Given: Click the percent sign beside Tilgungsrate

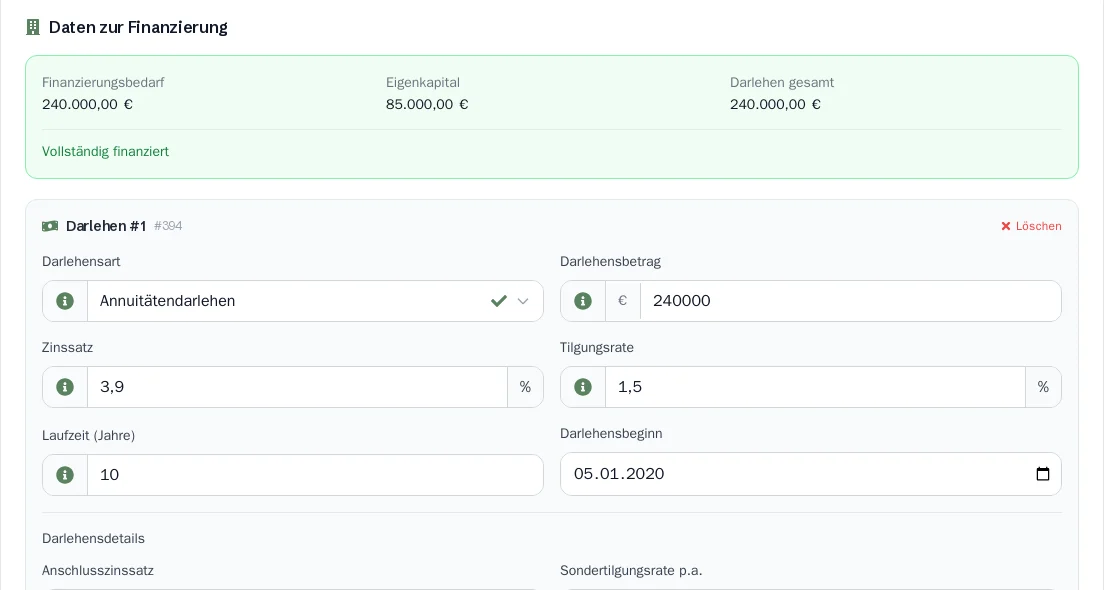Looking at the screenshot, I should click(x=1043, y=387).
